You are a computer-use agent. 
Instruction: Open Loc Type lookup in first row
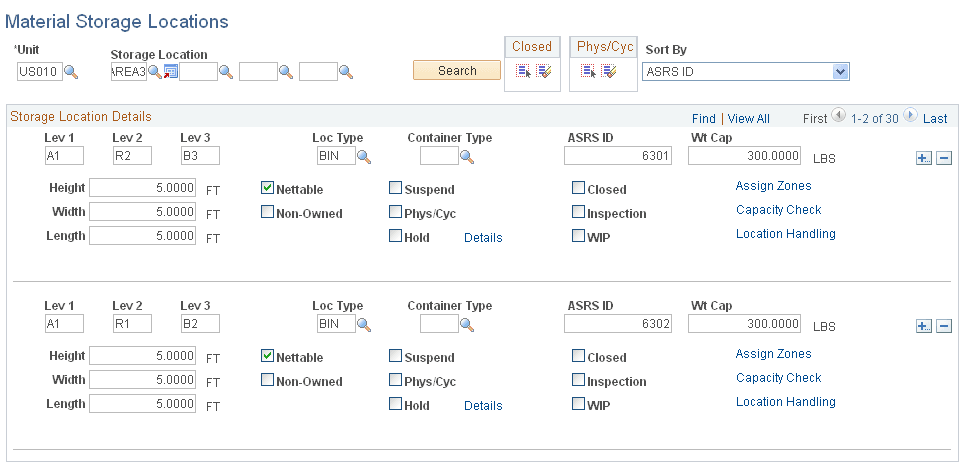pyautogui.click(x=364, y=156)
